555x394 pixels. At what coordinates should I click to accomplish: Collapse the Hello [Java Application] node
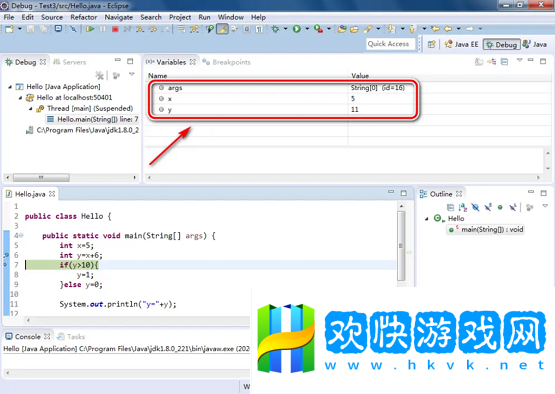pyautogui.click(x=10, y=87)
